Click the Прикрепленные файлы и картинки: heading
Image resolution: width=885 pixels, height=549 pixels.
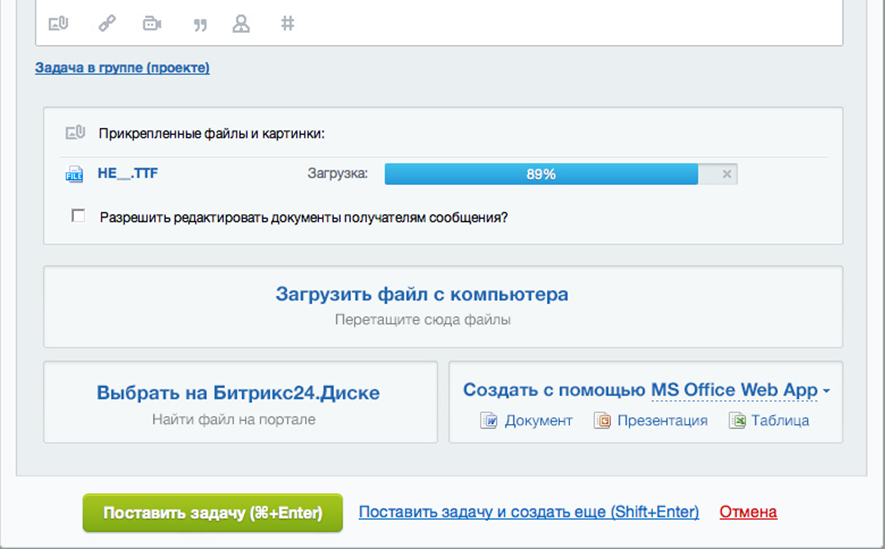pos(212,134)
